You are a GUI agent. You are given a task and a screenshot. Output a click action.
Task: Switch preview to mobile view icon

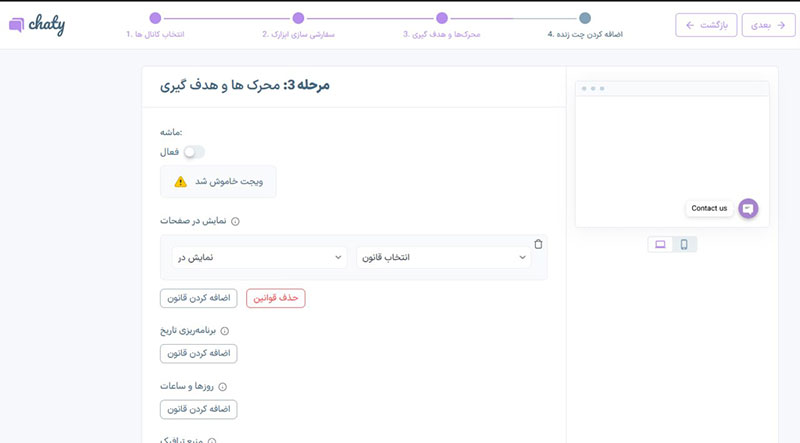point(684,244)
